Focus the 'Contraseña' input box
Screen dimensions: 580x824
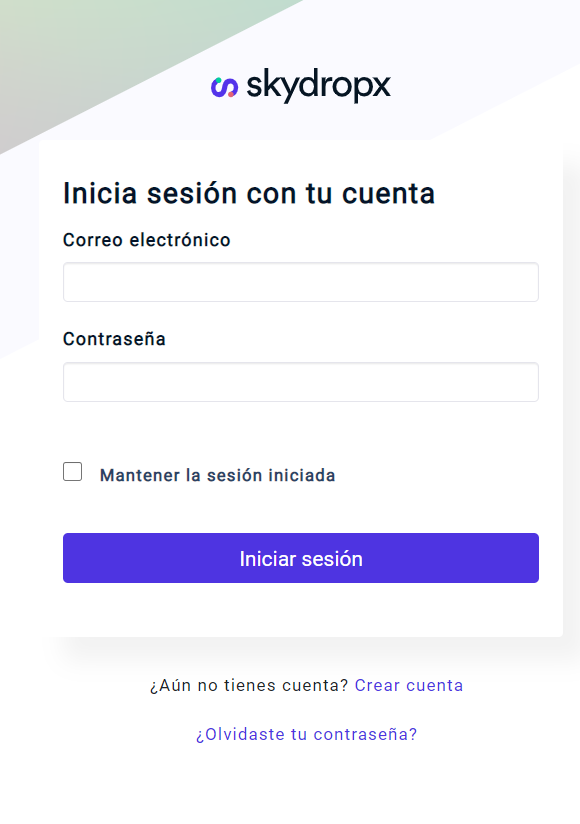(x=300, y=382)
